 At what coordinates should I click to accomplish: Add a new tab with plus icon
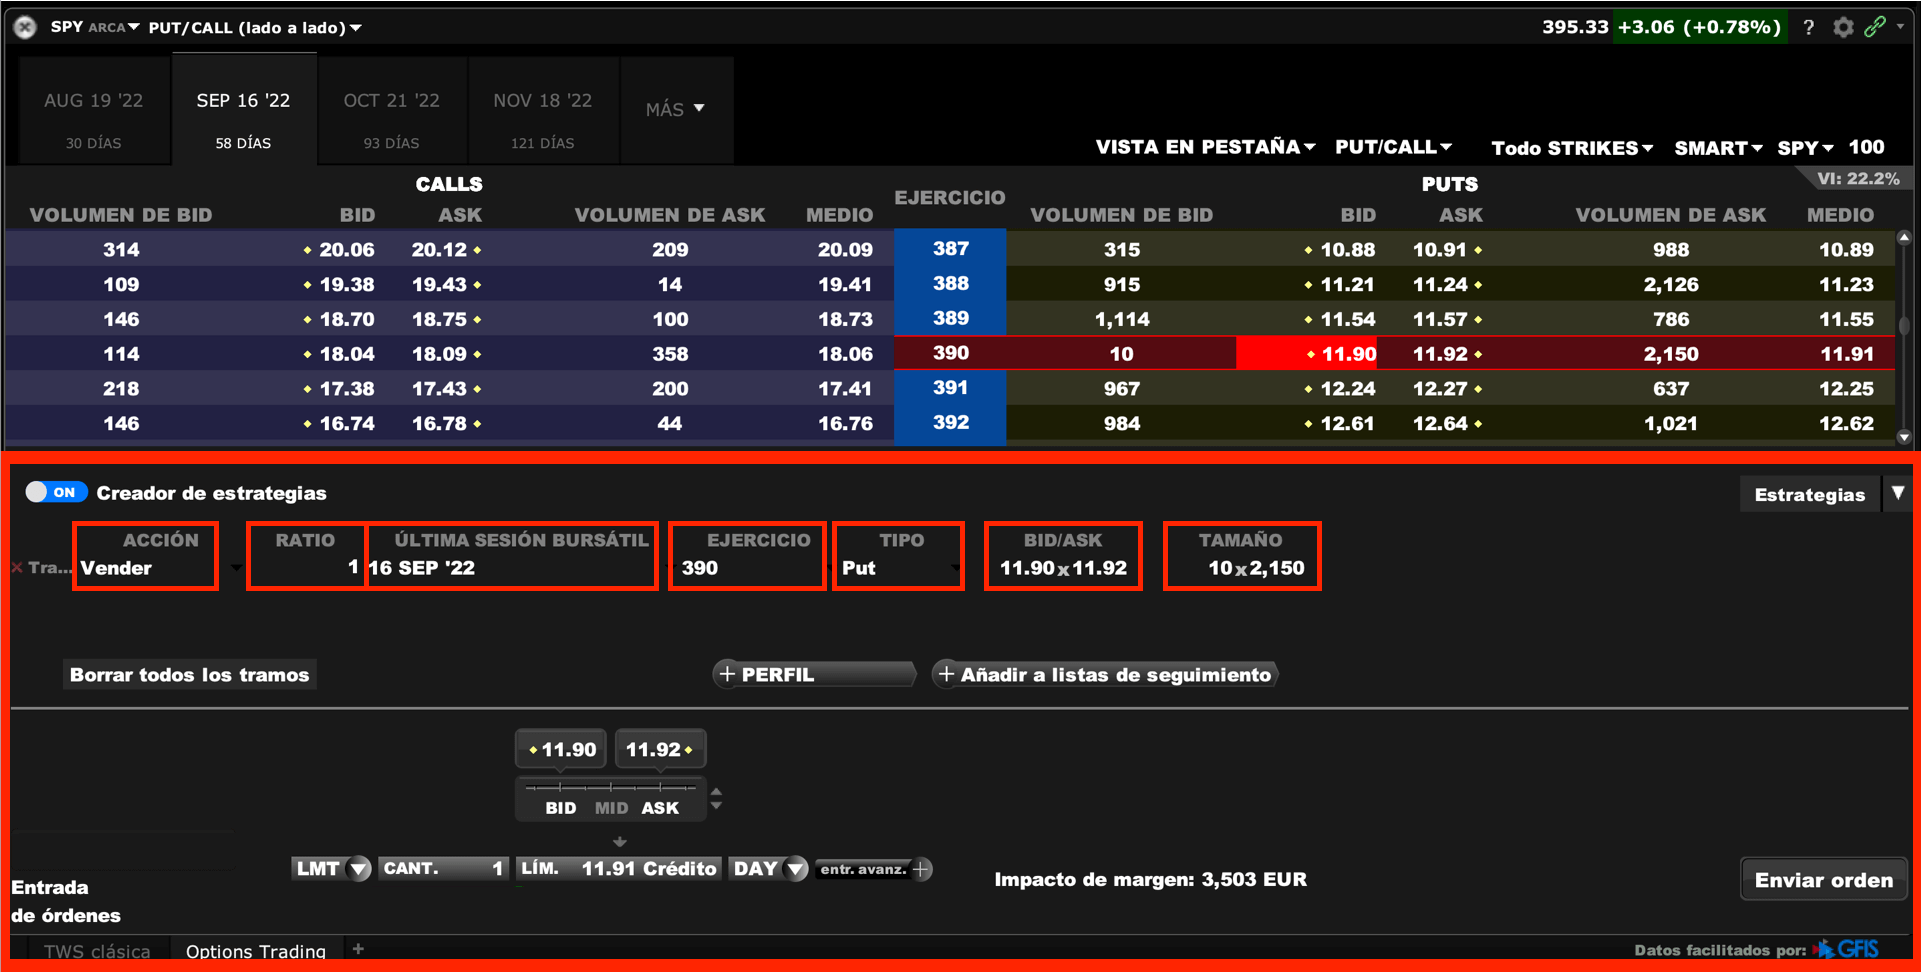pos(358,949)
